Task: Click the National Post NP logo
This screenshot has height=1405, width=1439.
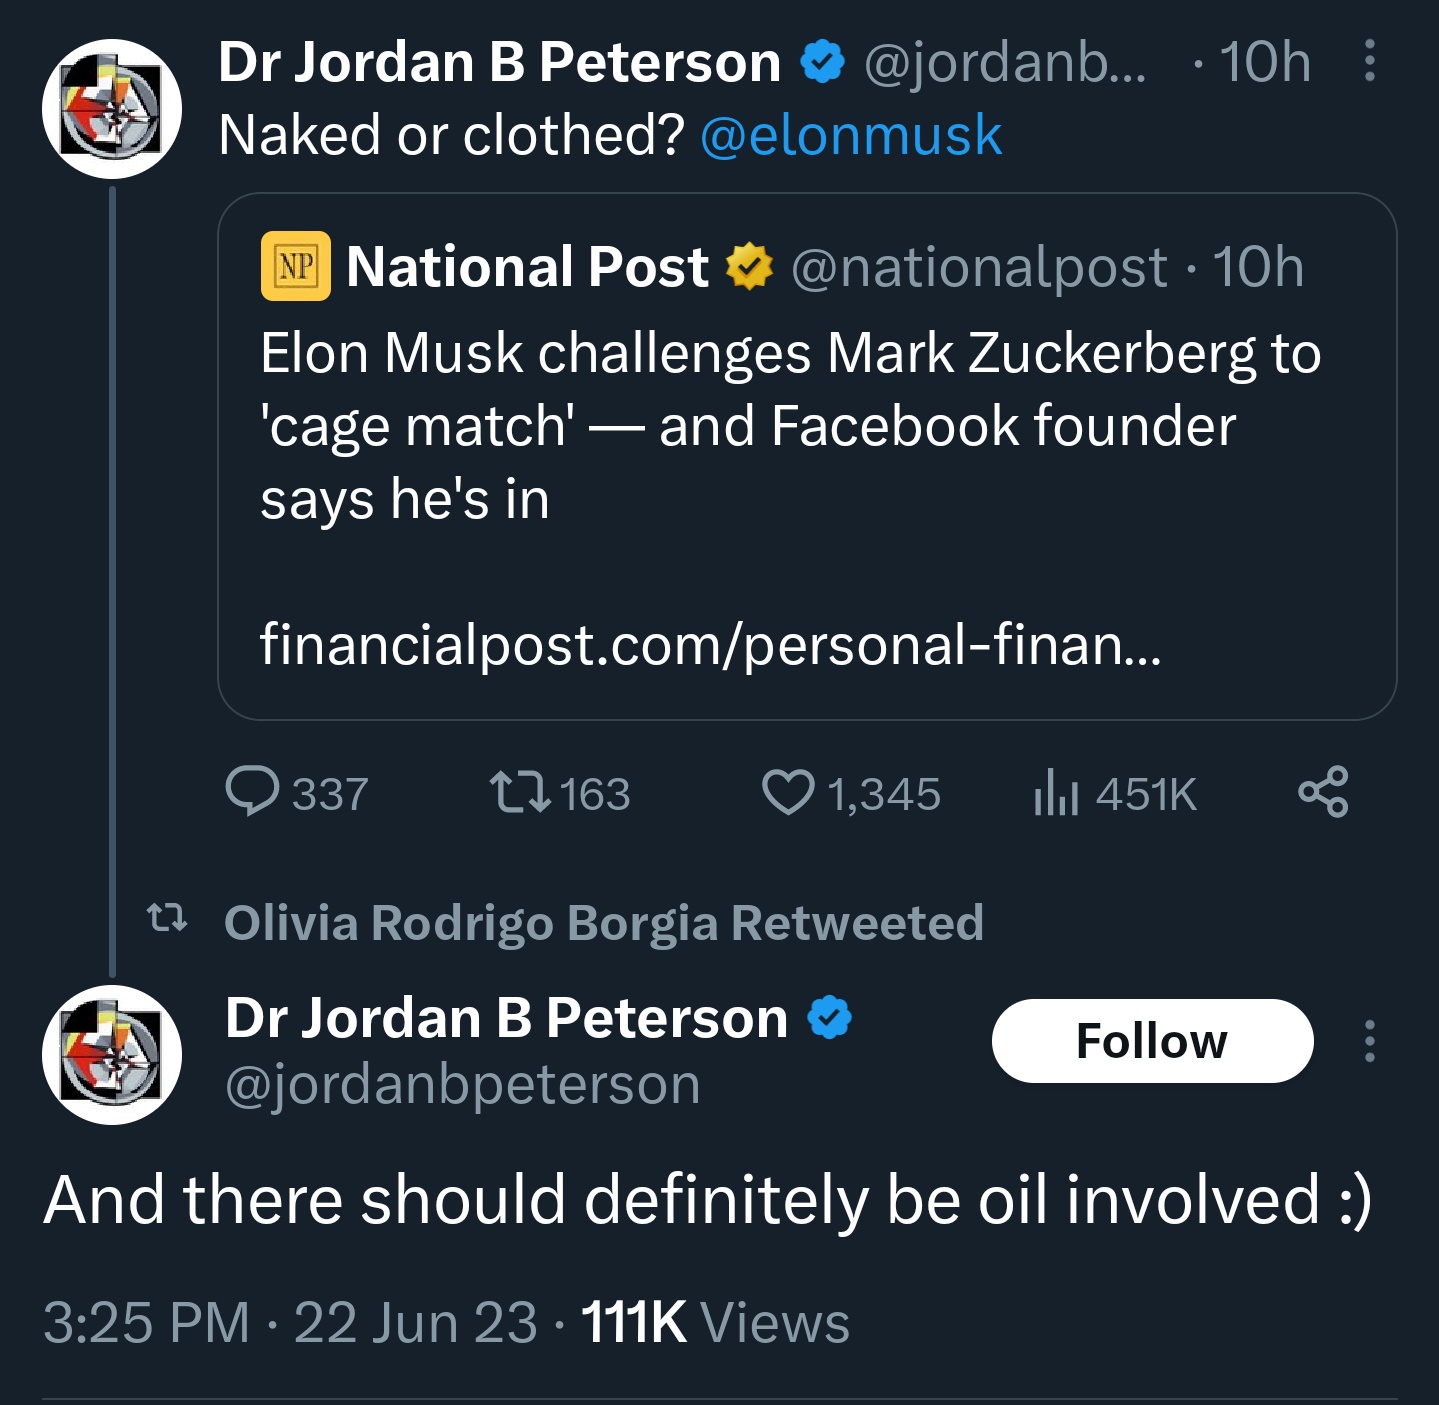Action: pyautogui.click(x=295, y=266)
